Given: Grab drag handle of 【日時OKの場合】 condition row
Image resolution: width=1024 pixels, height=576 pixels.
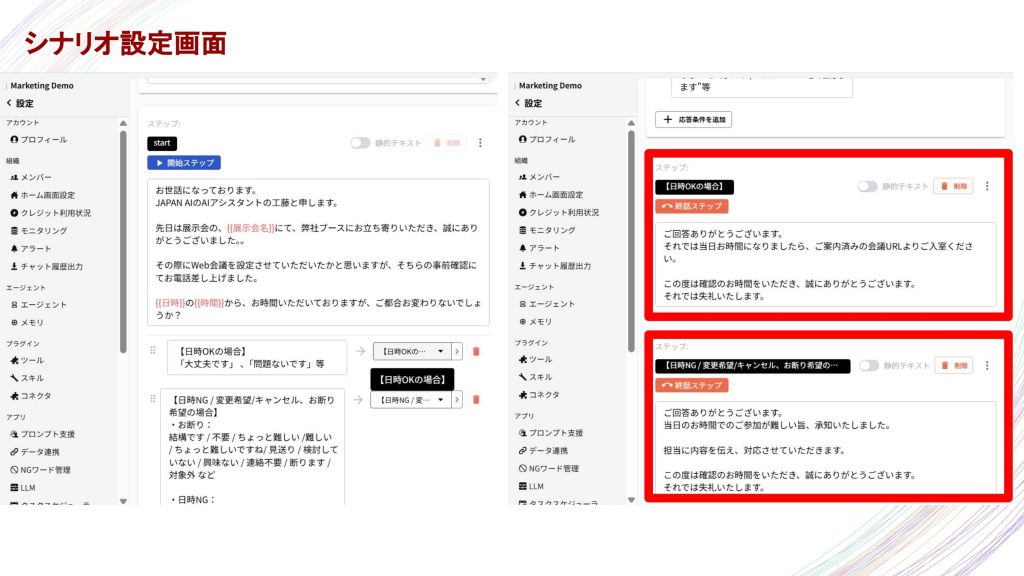Looking at the screenshot, I should tap(153, 350).
